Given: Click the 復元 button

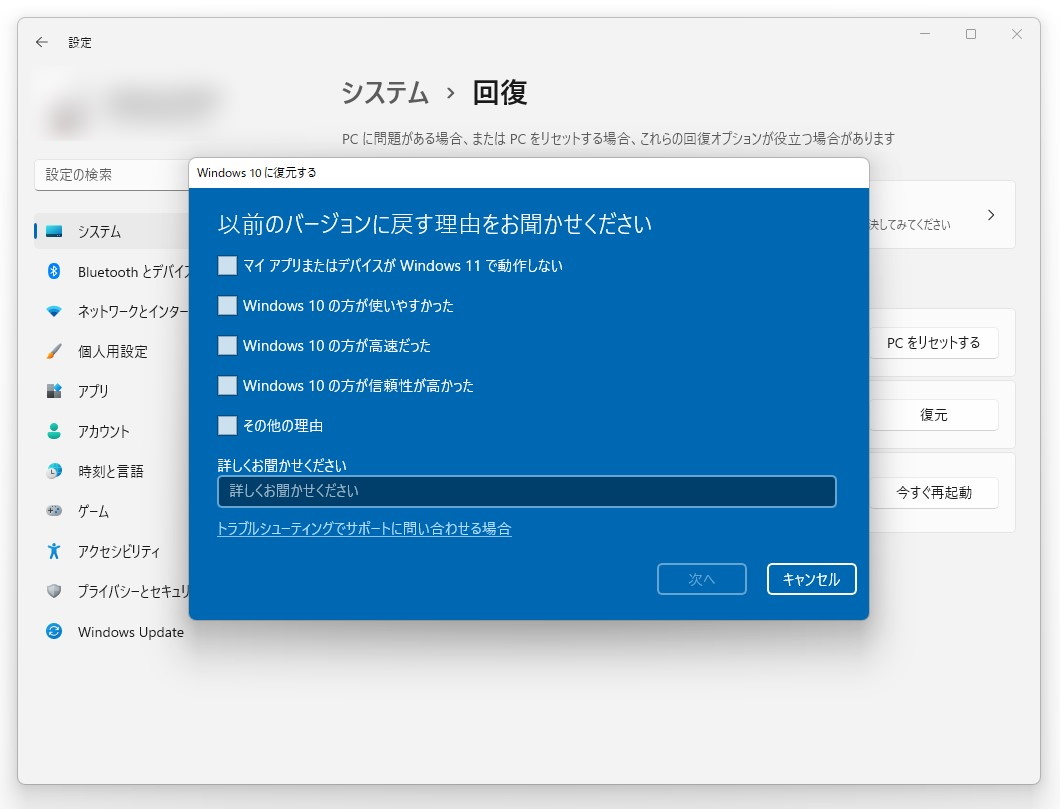Looking at the screenshot, I should 933,414.
